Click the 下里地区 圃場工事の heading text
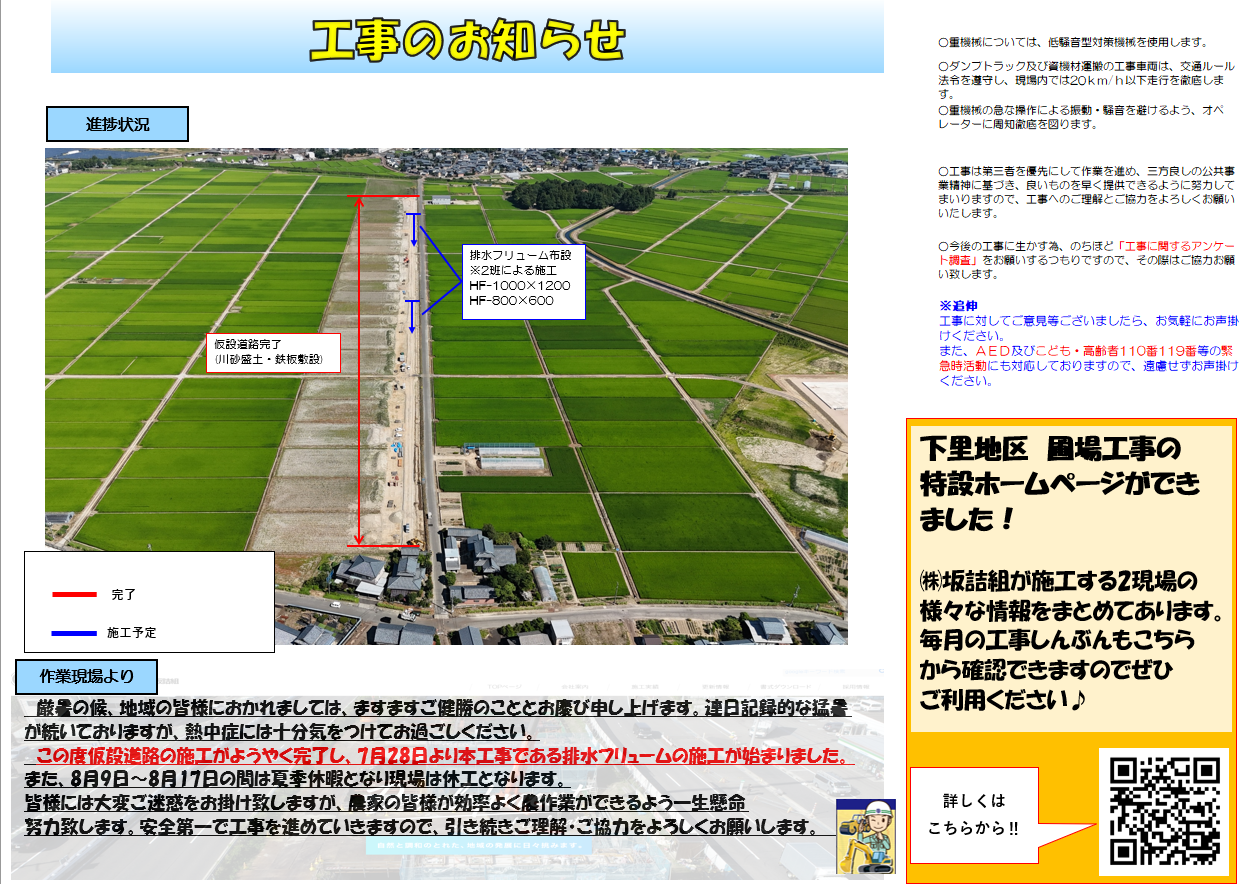The height and width of the screenshot is (884, 1242). point(1050,448)
